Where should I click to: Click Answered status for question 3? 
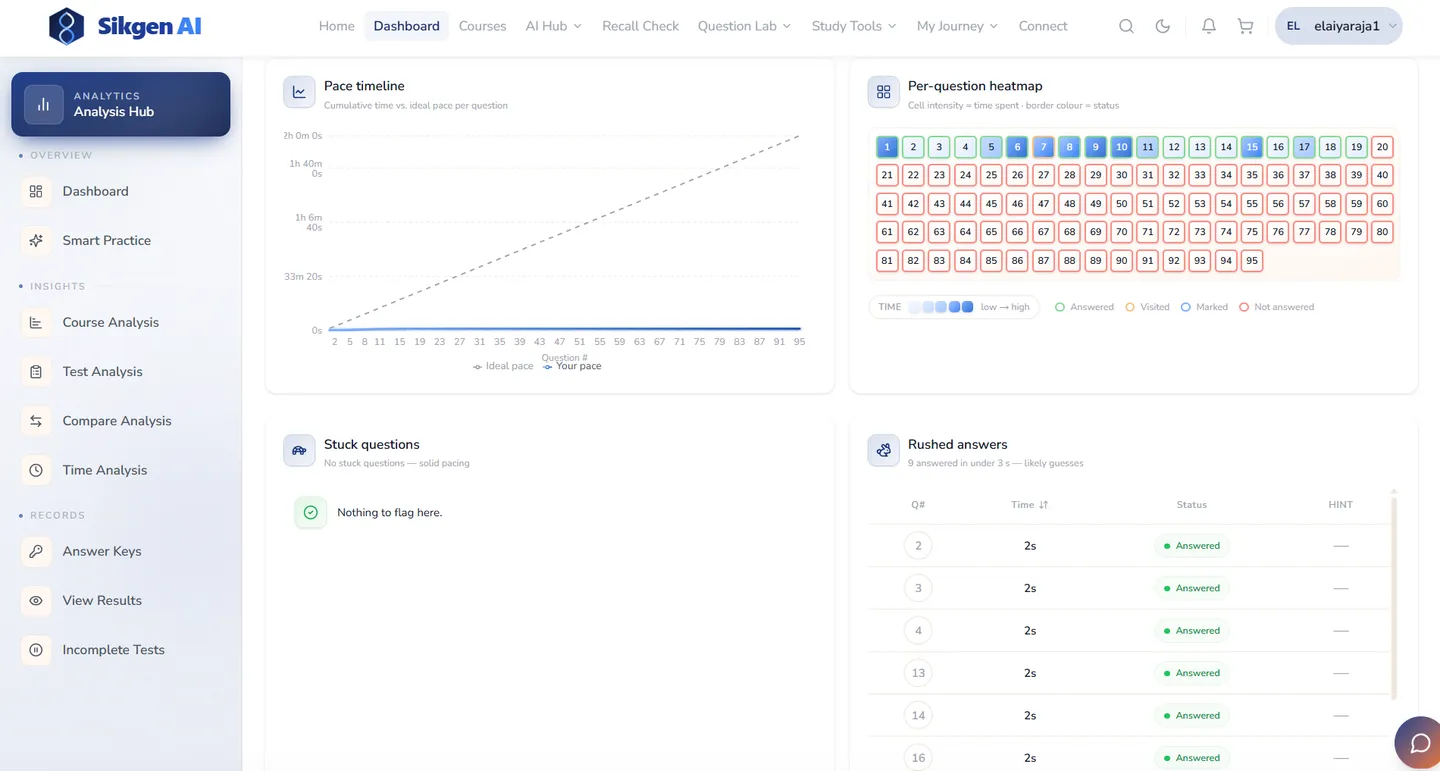point(1191,588)
